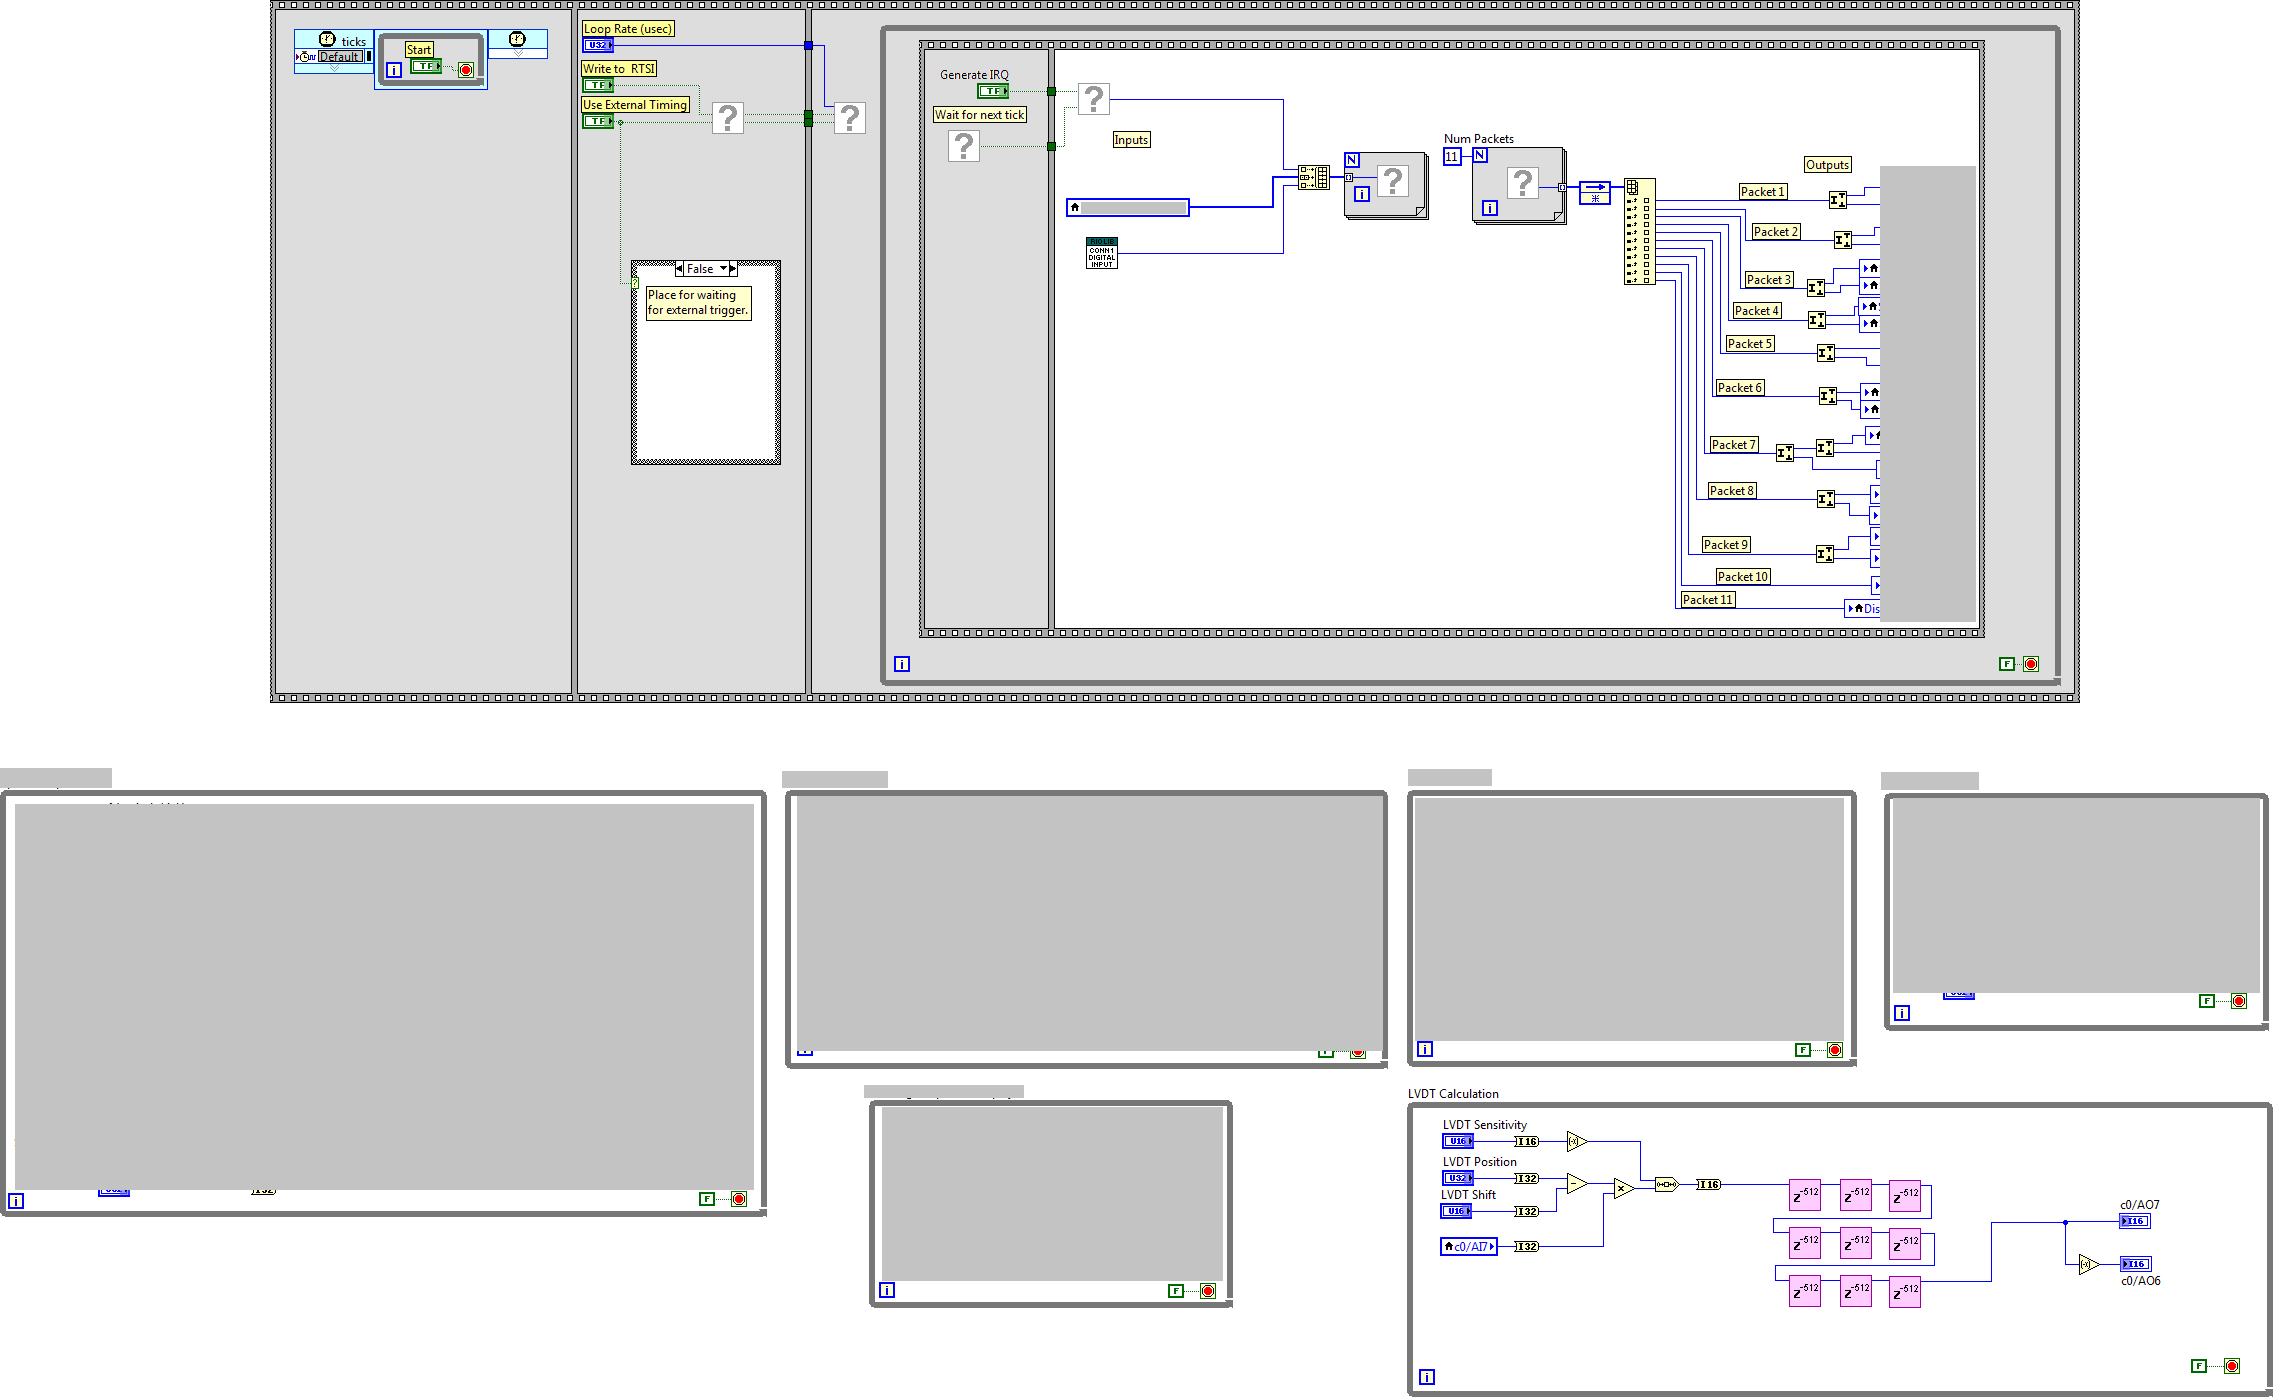The height and width of the screenshot is (1397, 2273).
Task: Click the split number node for Packet 6
Action: tap(1828, 396)
